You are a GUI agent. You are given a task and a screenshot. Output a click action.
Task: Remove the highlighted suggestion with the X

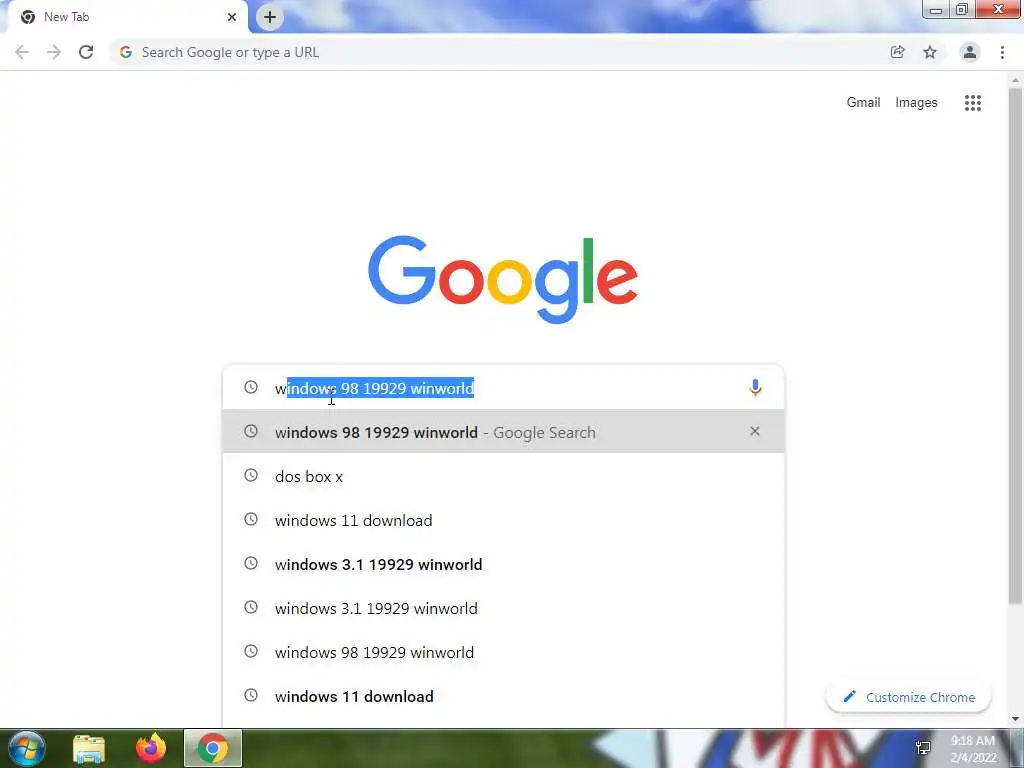(755, 432)
